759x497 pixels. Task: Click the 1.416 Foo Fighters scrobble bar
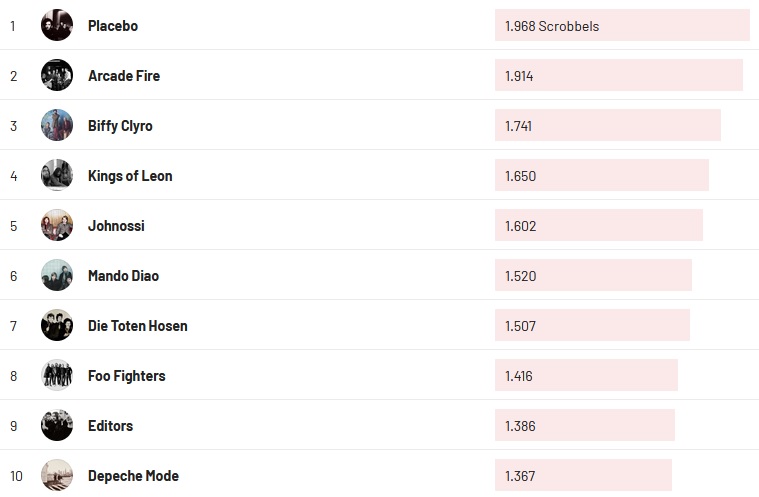coord(586,376)
